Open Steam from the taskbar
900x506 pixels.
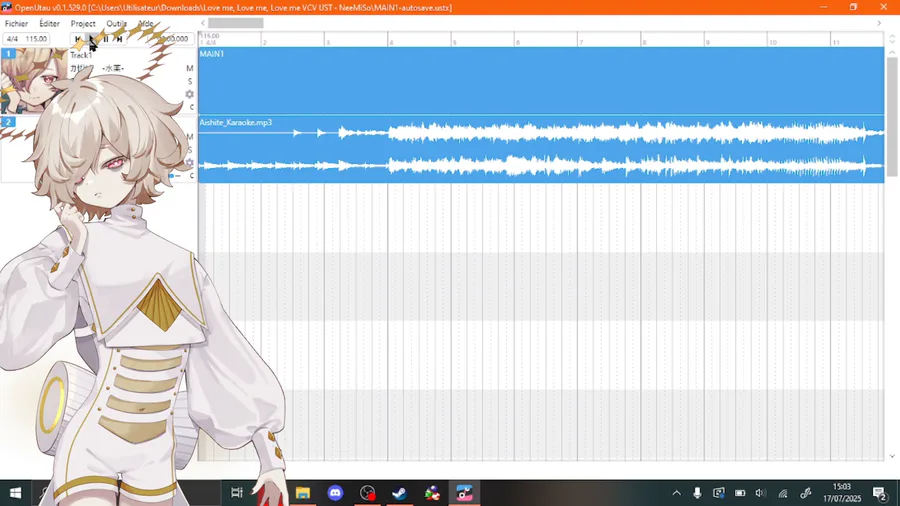coord(399,493)
